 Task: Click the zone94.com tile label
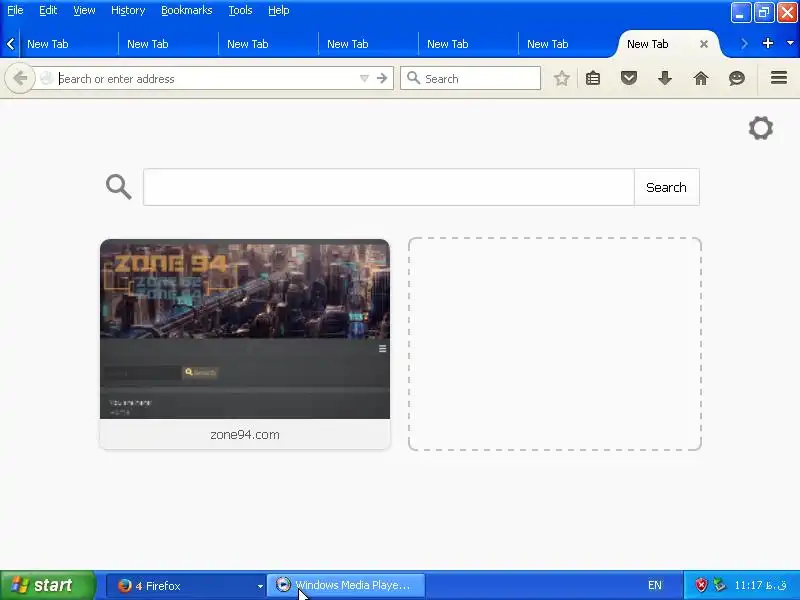(245, 435)
